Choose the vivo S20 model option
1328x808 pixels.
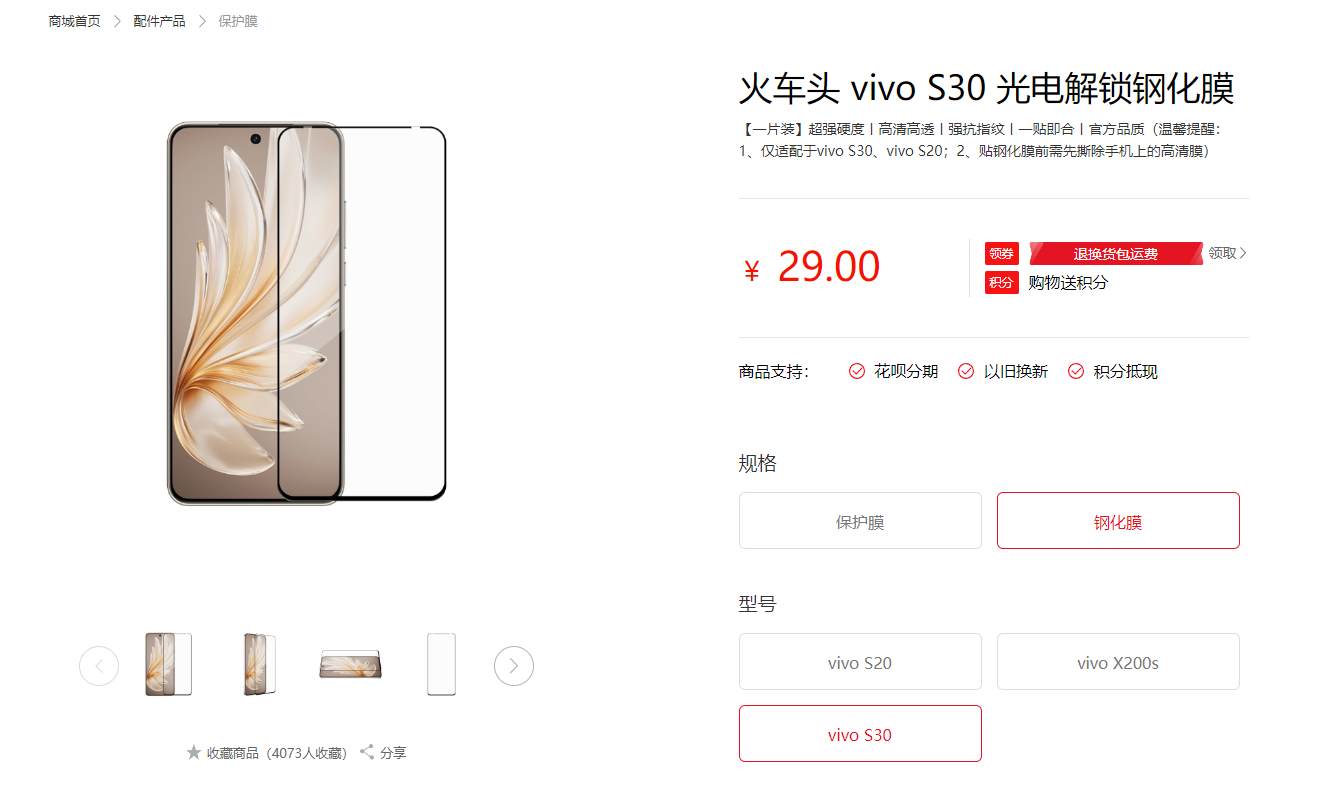click(x=860, y=662)
